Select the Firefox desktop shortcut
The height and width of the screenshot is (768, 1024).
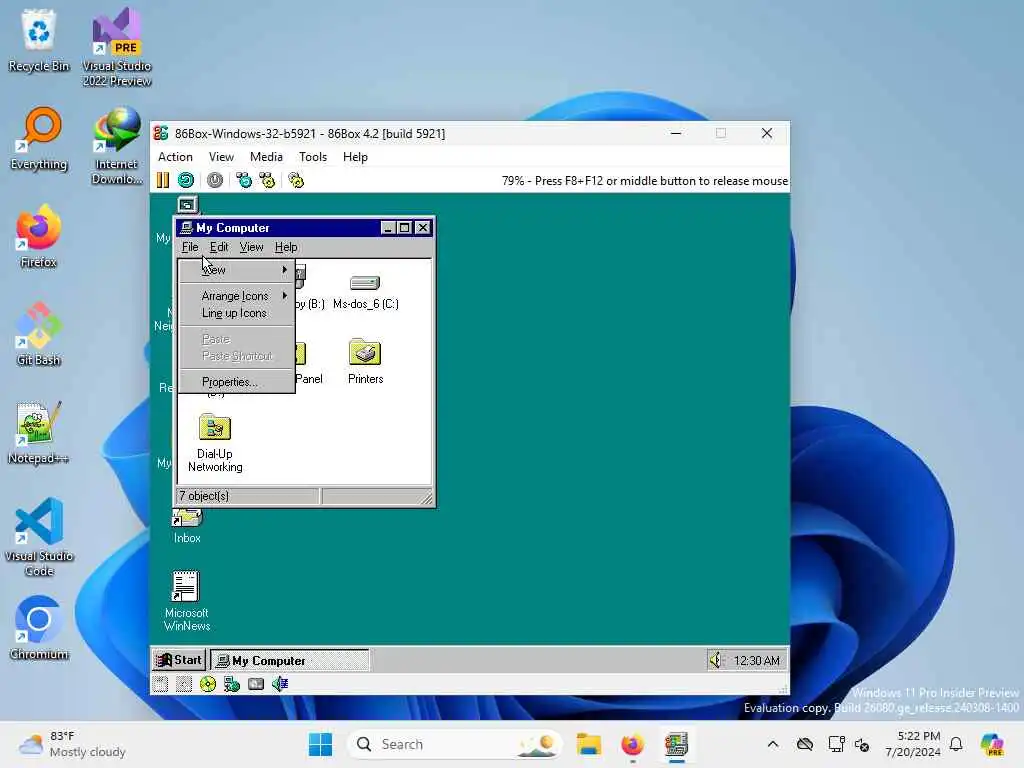coord(39,236)
